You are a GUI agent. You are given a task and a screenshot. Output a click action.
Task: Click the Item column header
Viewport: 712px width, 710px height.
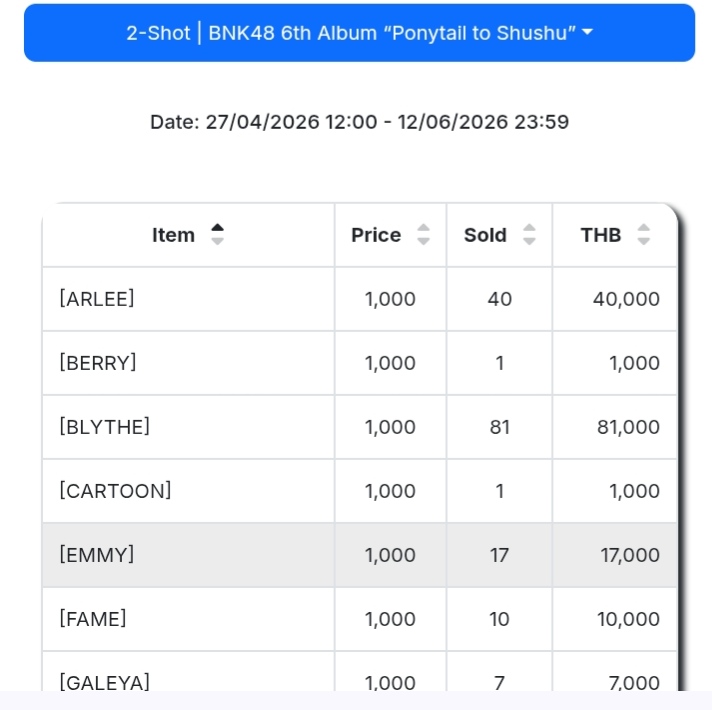[x=173, y=235]
